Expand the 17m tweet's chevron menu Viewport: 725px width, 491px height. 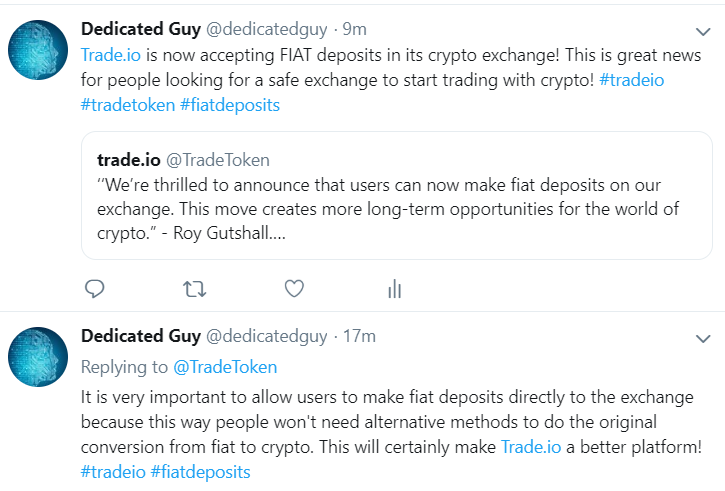[703, 338]
